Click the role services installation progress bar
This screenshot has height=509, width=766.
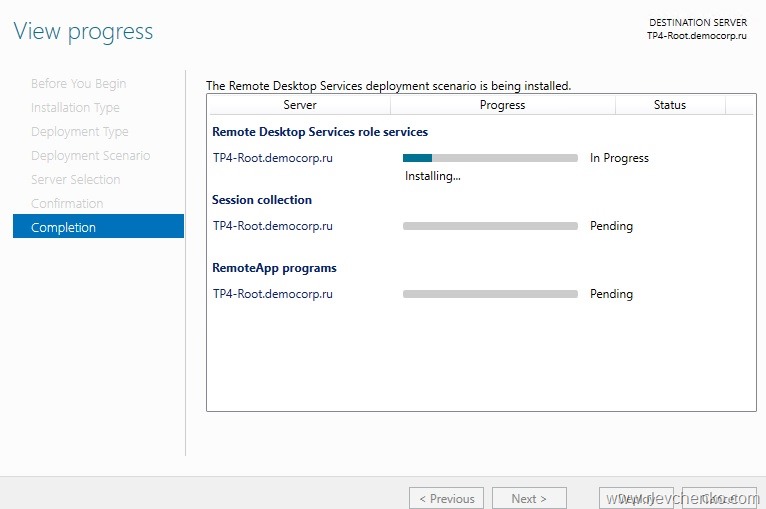(x=490, y=158)
